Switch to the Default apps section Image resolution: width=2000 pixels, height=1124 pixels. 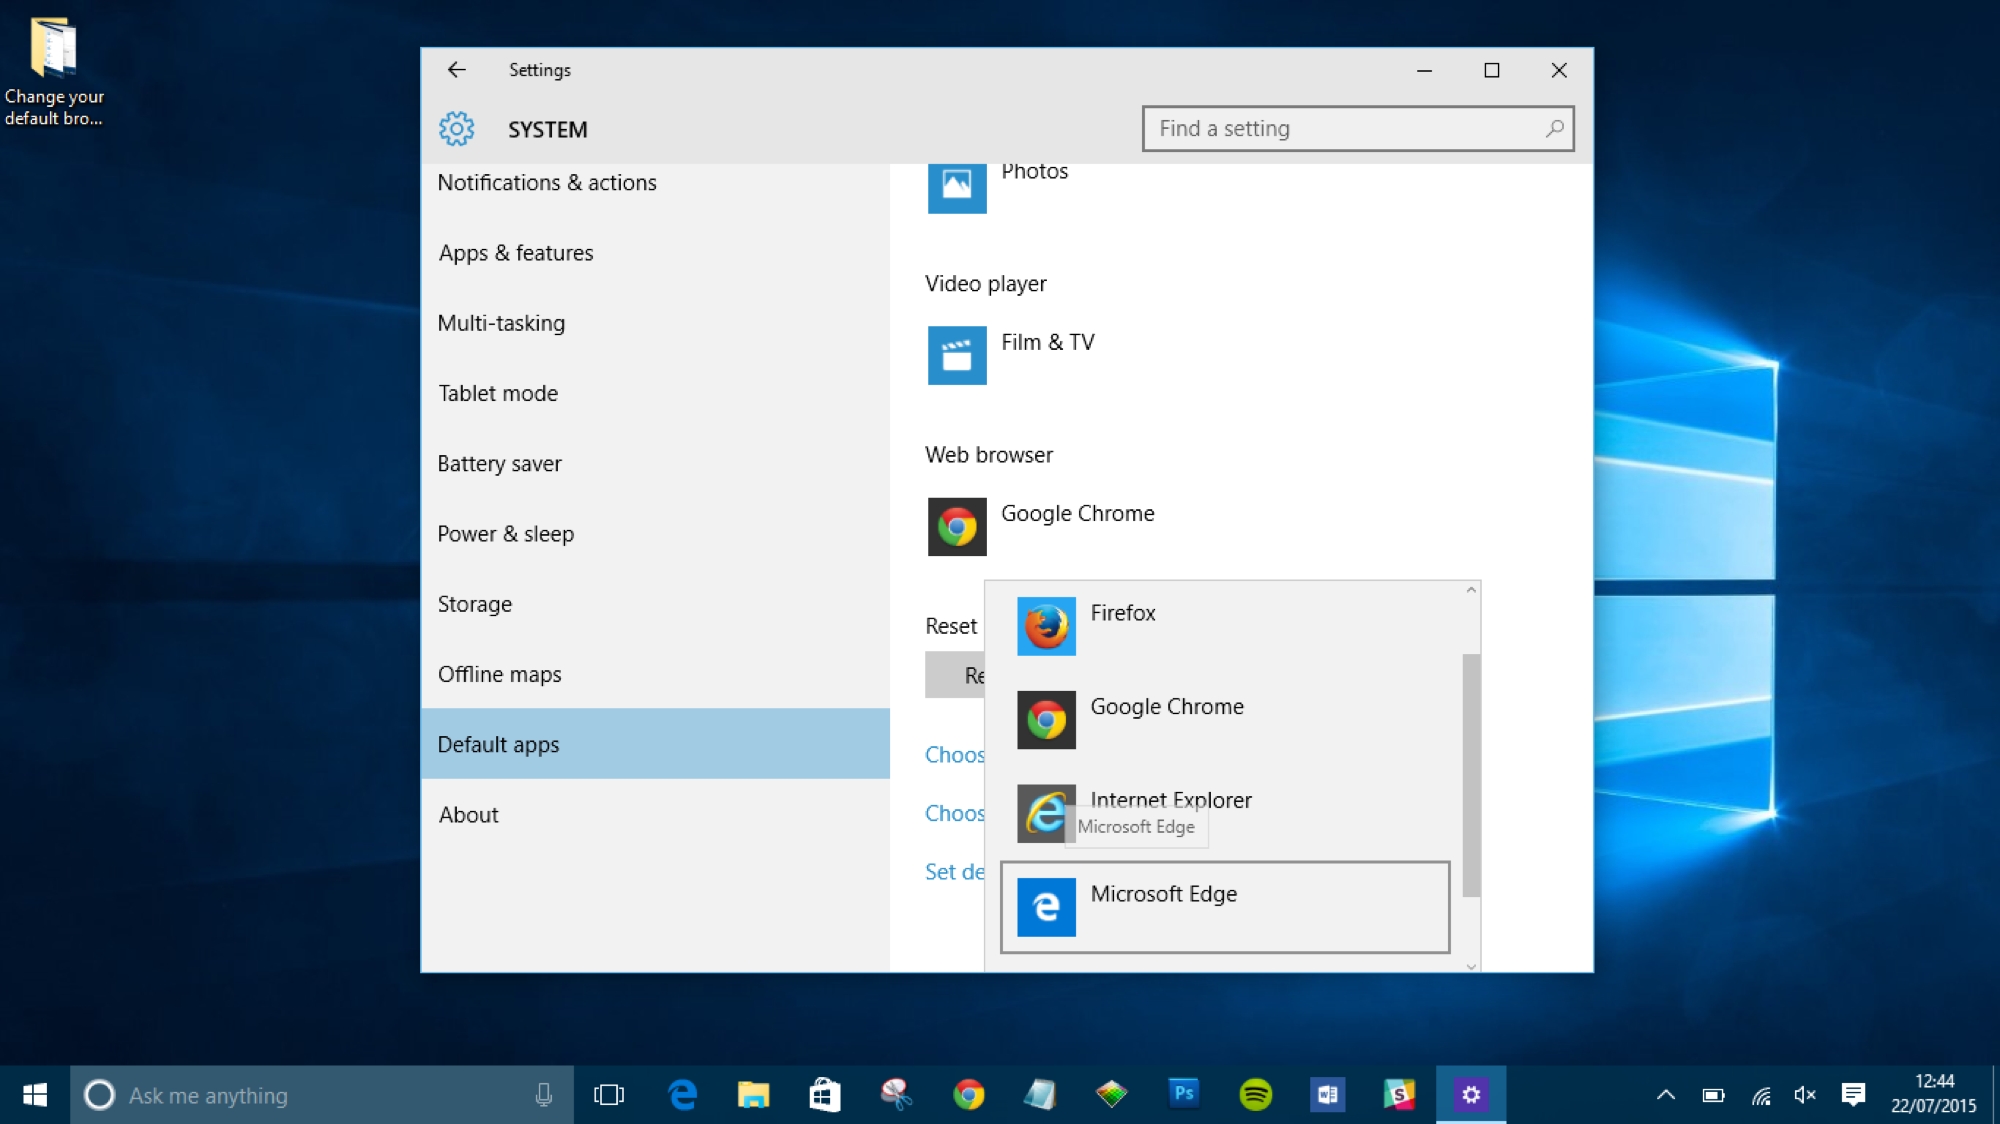point(497,744)
